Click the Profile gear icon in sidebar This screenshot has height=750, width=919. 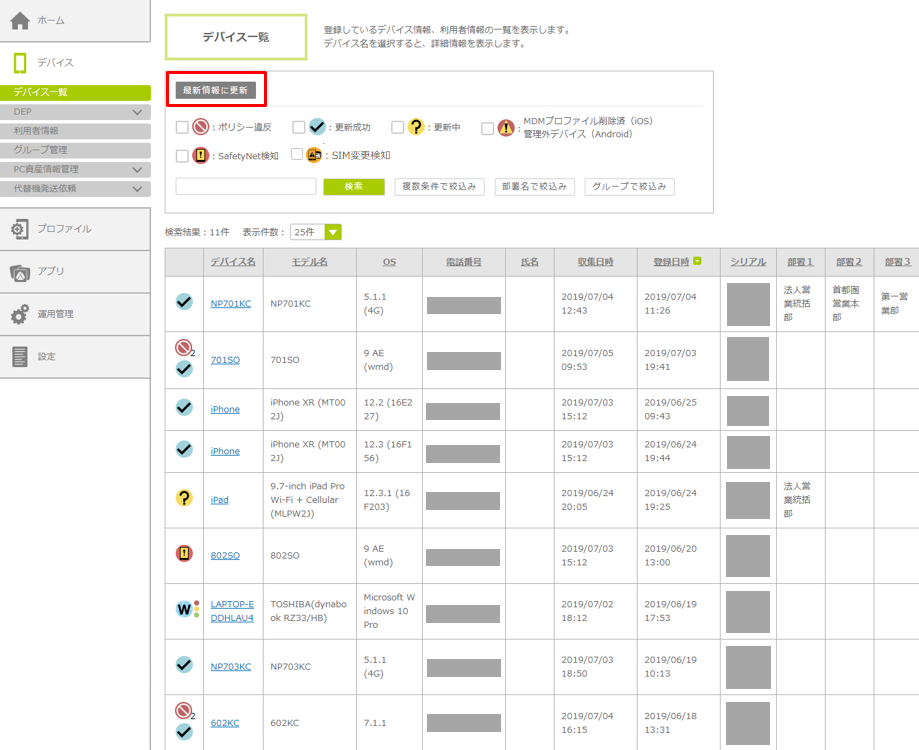tap(20, 229)
